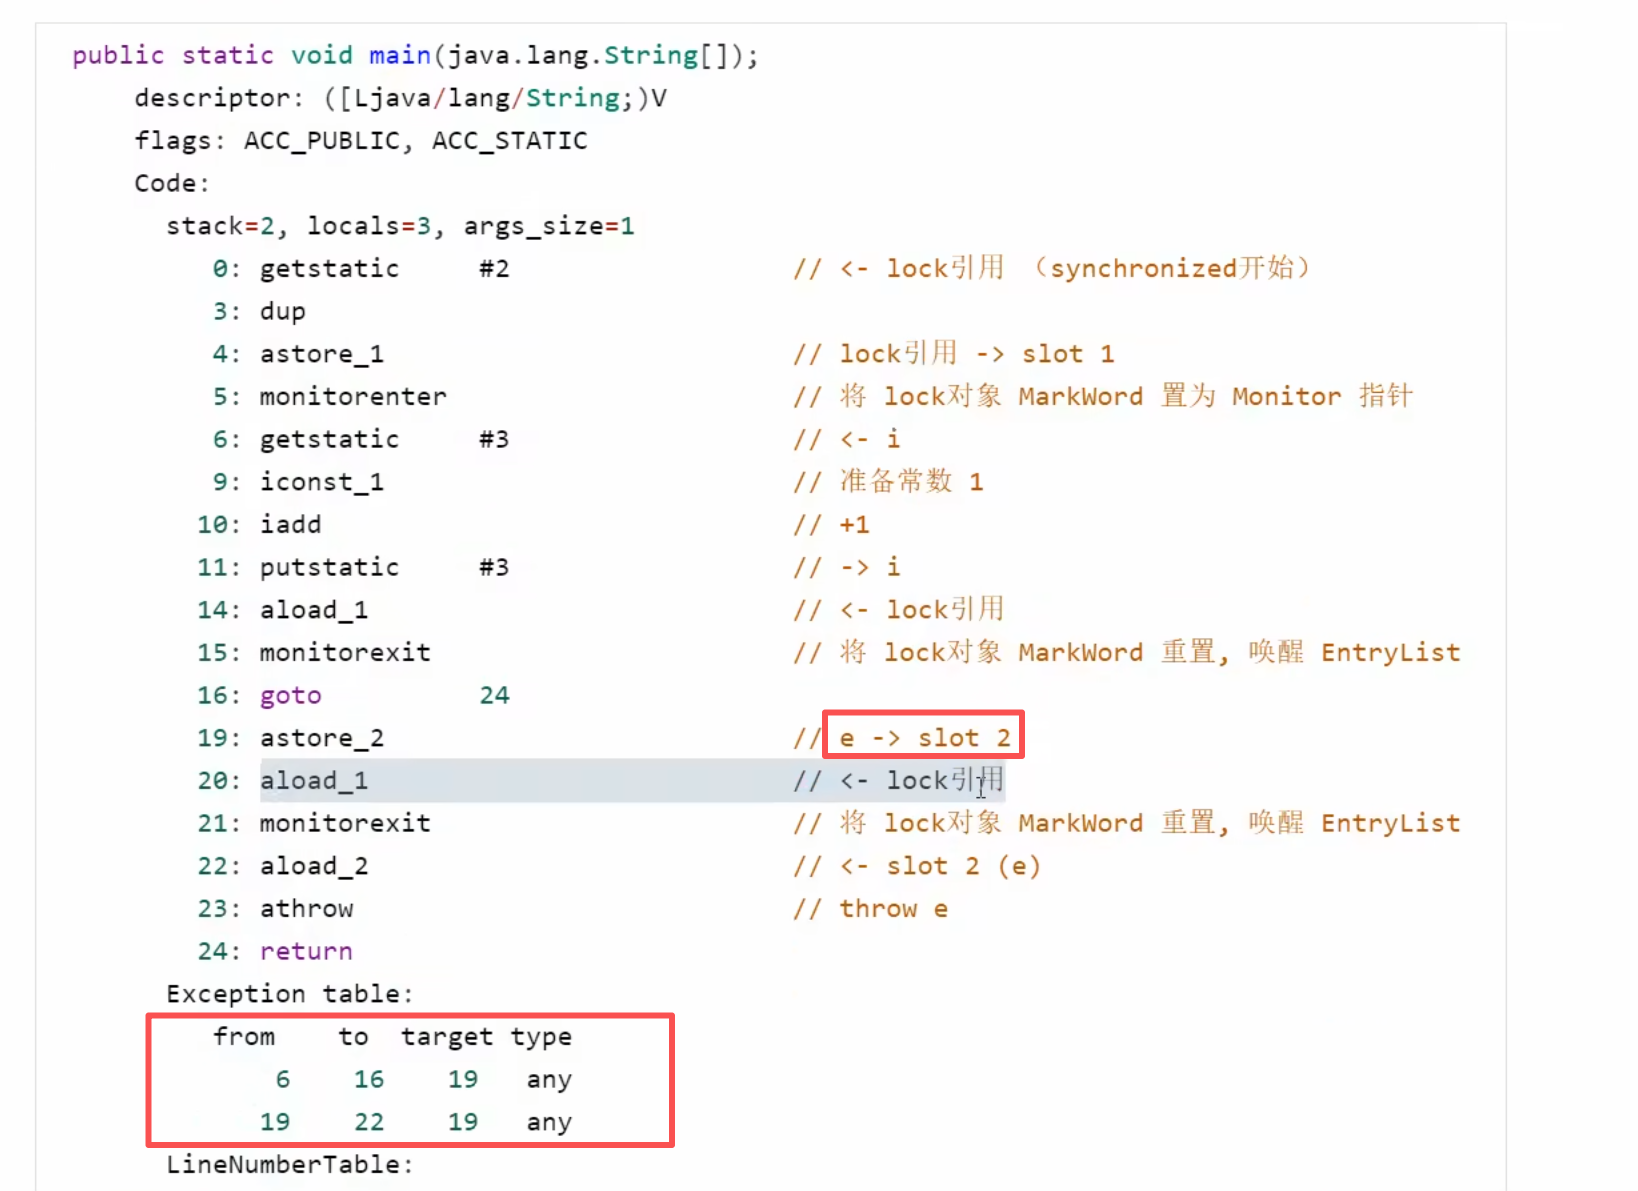Image resolution: width=1638 pixels, height=1191 pixels.
Task: Click comment about 'Monitor 指针'
Action: click(x=1103, y=397)
